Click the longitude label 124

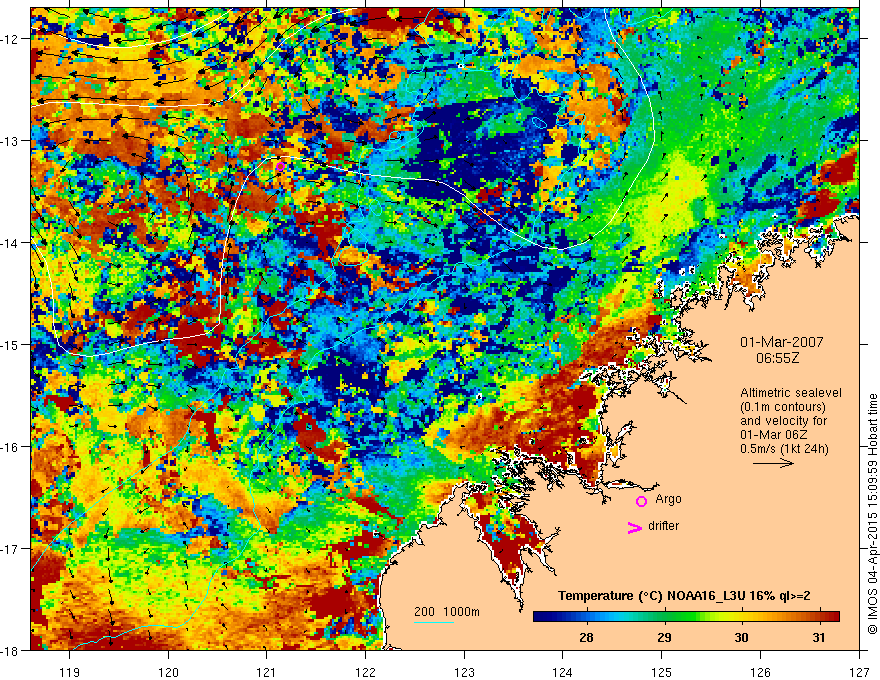point(563,672)
